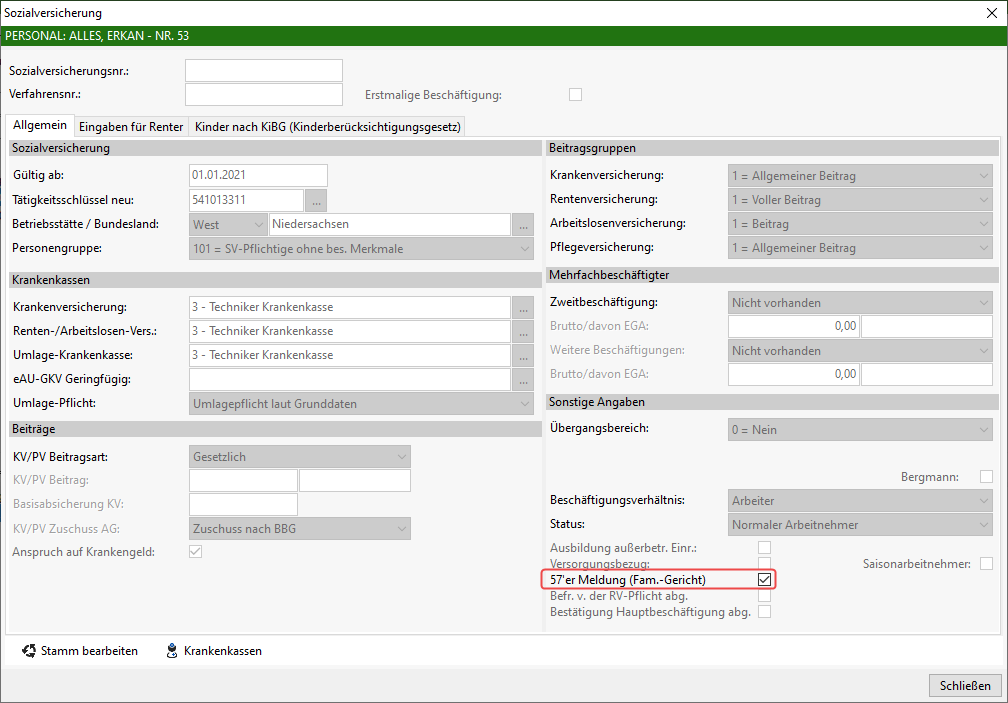Tick the Erstmalige Beschäftigung checkbox
This screenshot has height=703, width=1008.
click(575, 95)
